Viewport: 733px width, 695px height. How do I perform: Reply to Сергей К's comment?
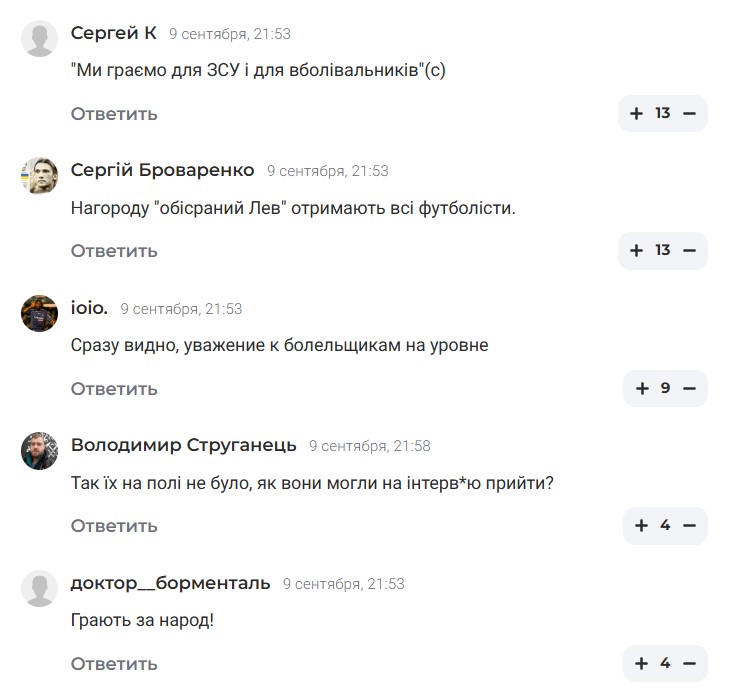click(114, 113)
